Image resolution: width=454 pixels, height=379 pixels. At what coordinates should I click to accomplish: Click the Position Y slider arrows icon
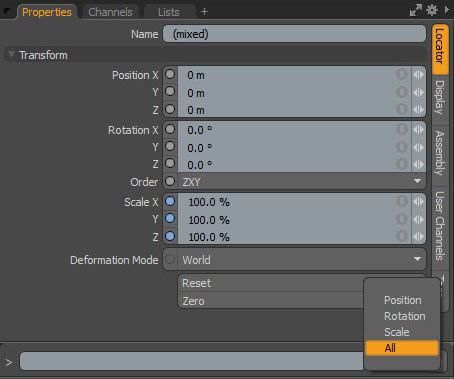click(x=418, y=92)
